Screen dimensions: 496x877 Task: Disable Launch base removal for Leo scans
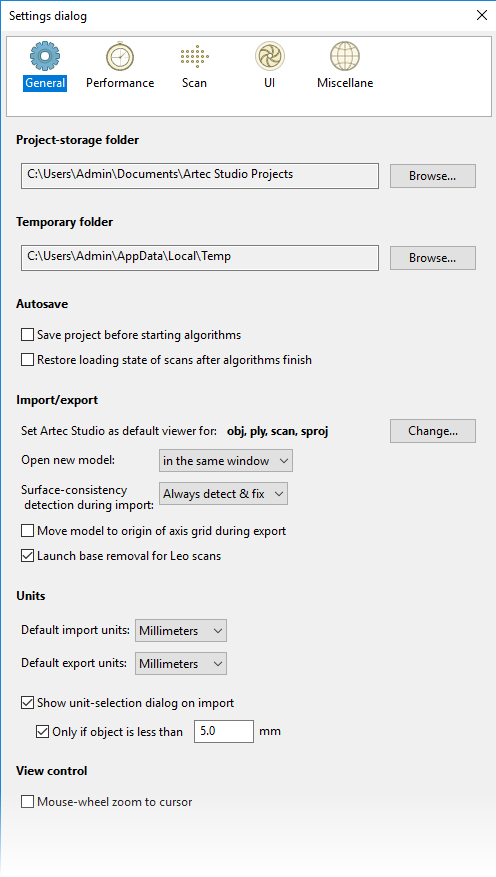(27, 556)
